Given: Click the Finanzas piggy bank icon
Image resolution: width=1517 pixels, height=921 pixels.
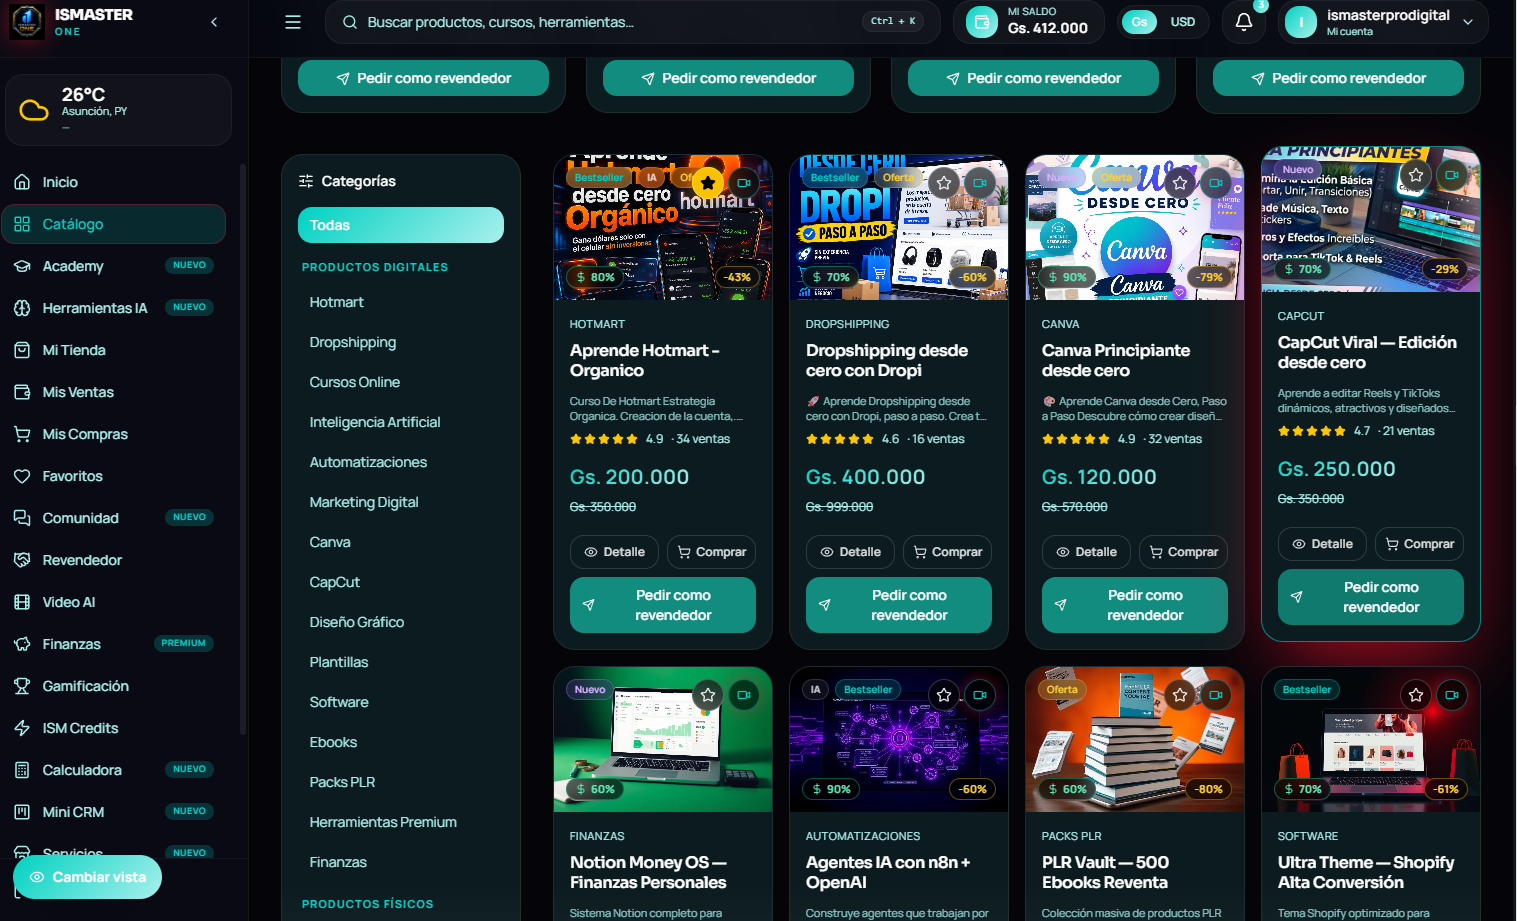Looking at the screenshot, I should point(22,644).
